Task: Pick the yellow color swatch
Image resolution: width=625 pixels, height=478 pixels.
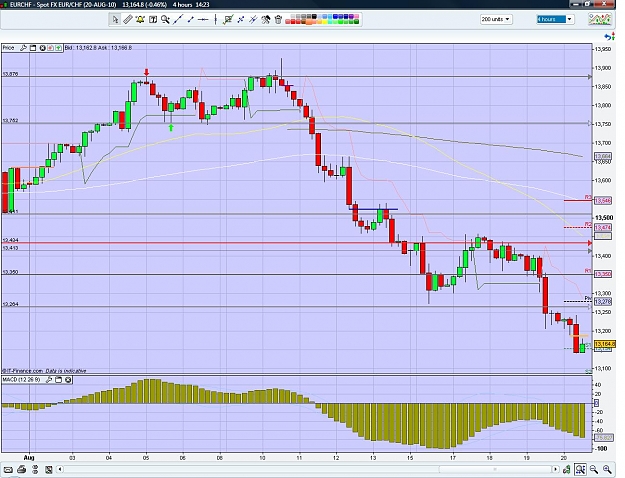Action: click(x=324, y=22)
